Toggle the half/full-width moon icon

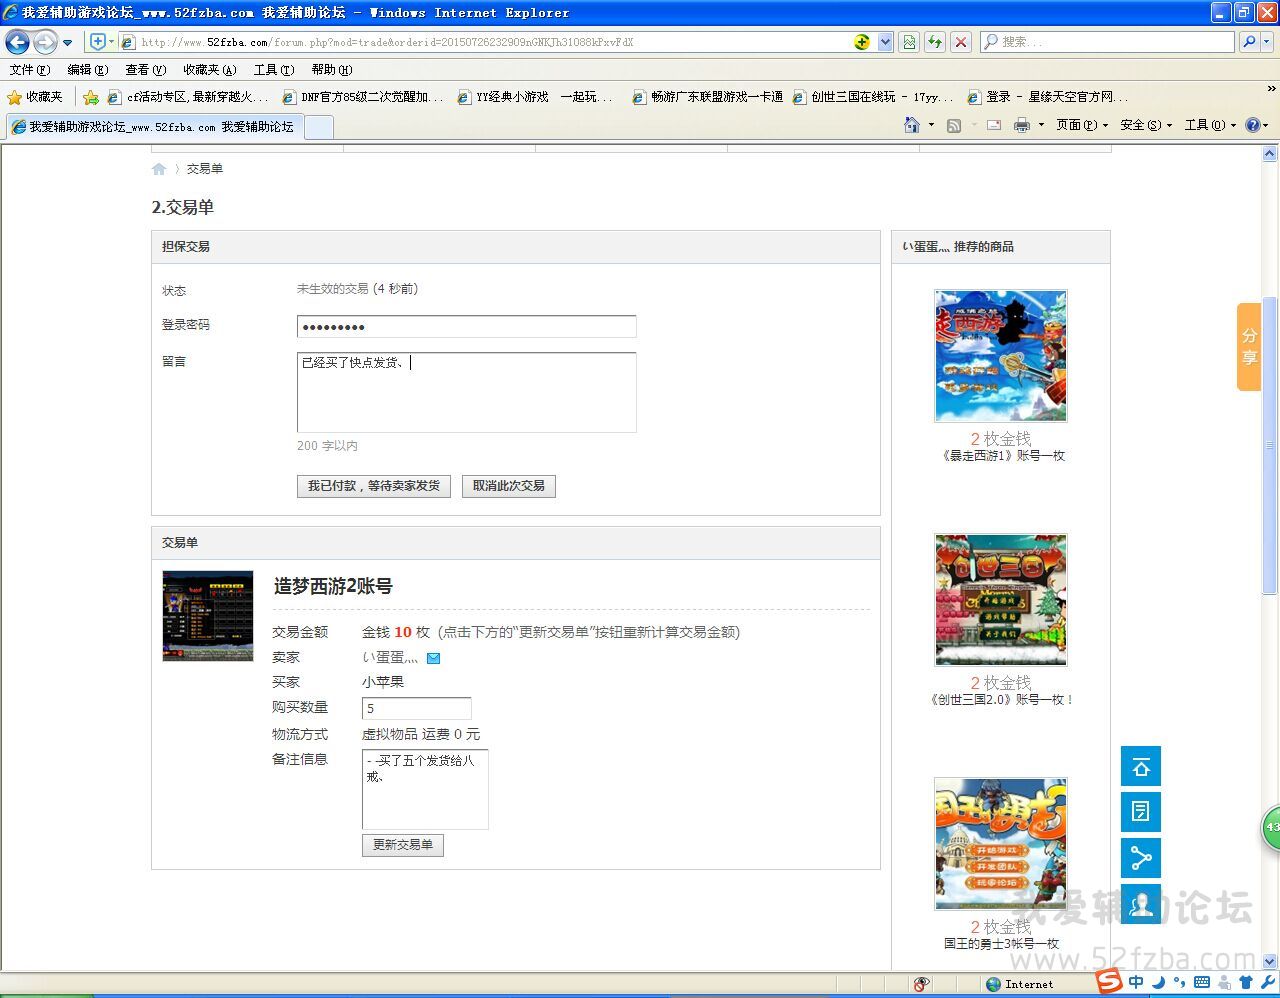pyautogui.click(x=1158, y=983)
